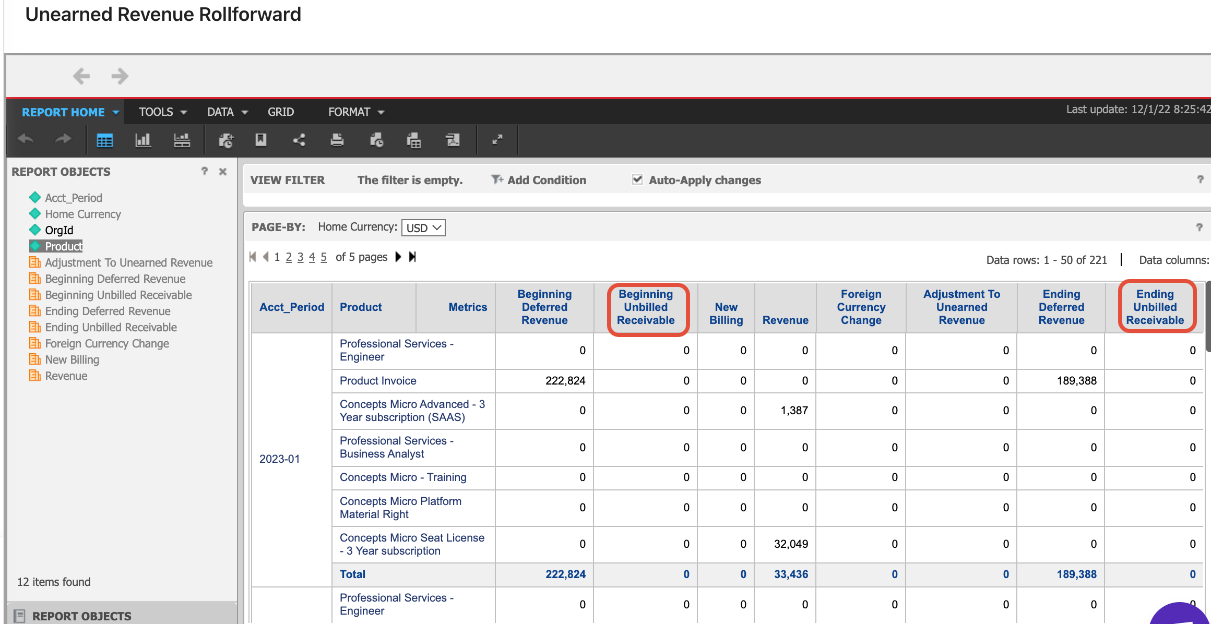Click Beginning Deferred Revenue column header
The width and height of the screenshot is (1211, 624).
(x=544, y=307)
